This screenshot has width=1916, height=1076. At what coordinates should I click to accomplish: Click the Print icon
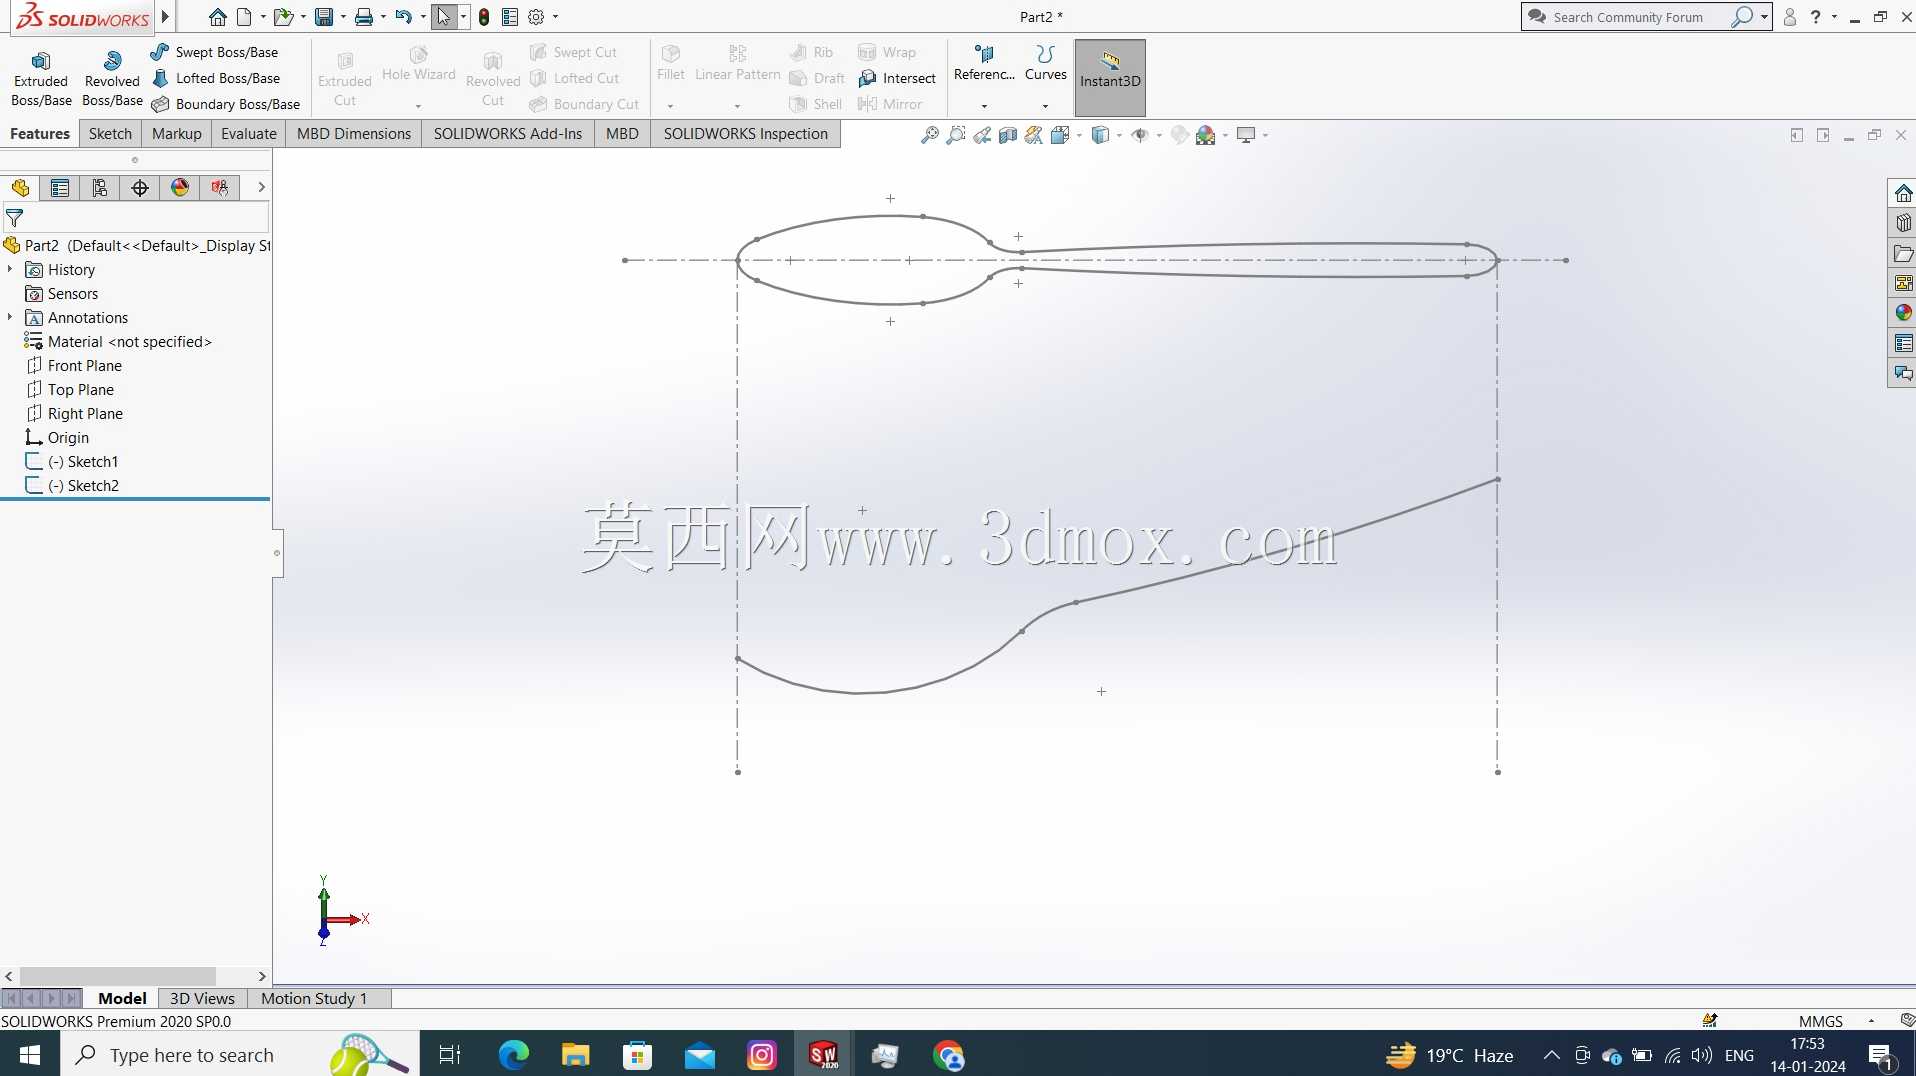click(x=364, y=17)
